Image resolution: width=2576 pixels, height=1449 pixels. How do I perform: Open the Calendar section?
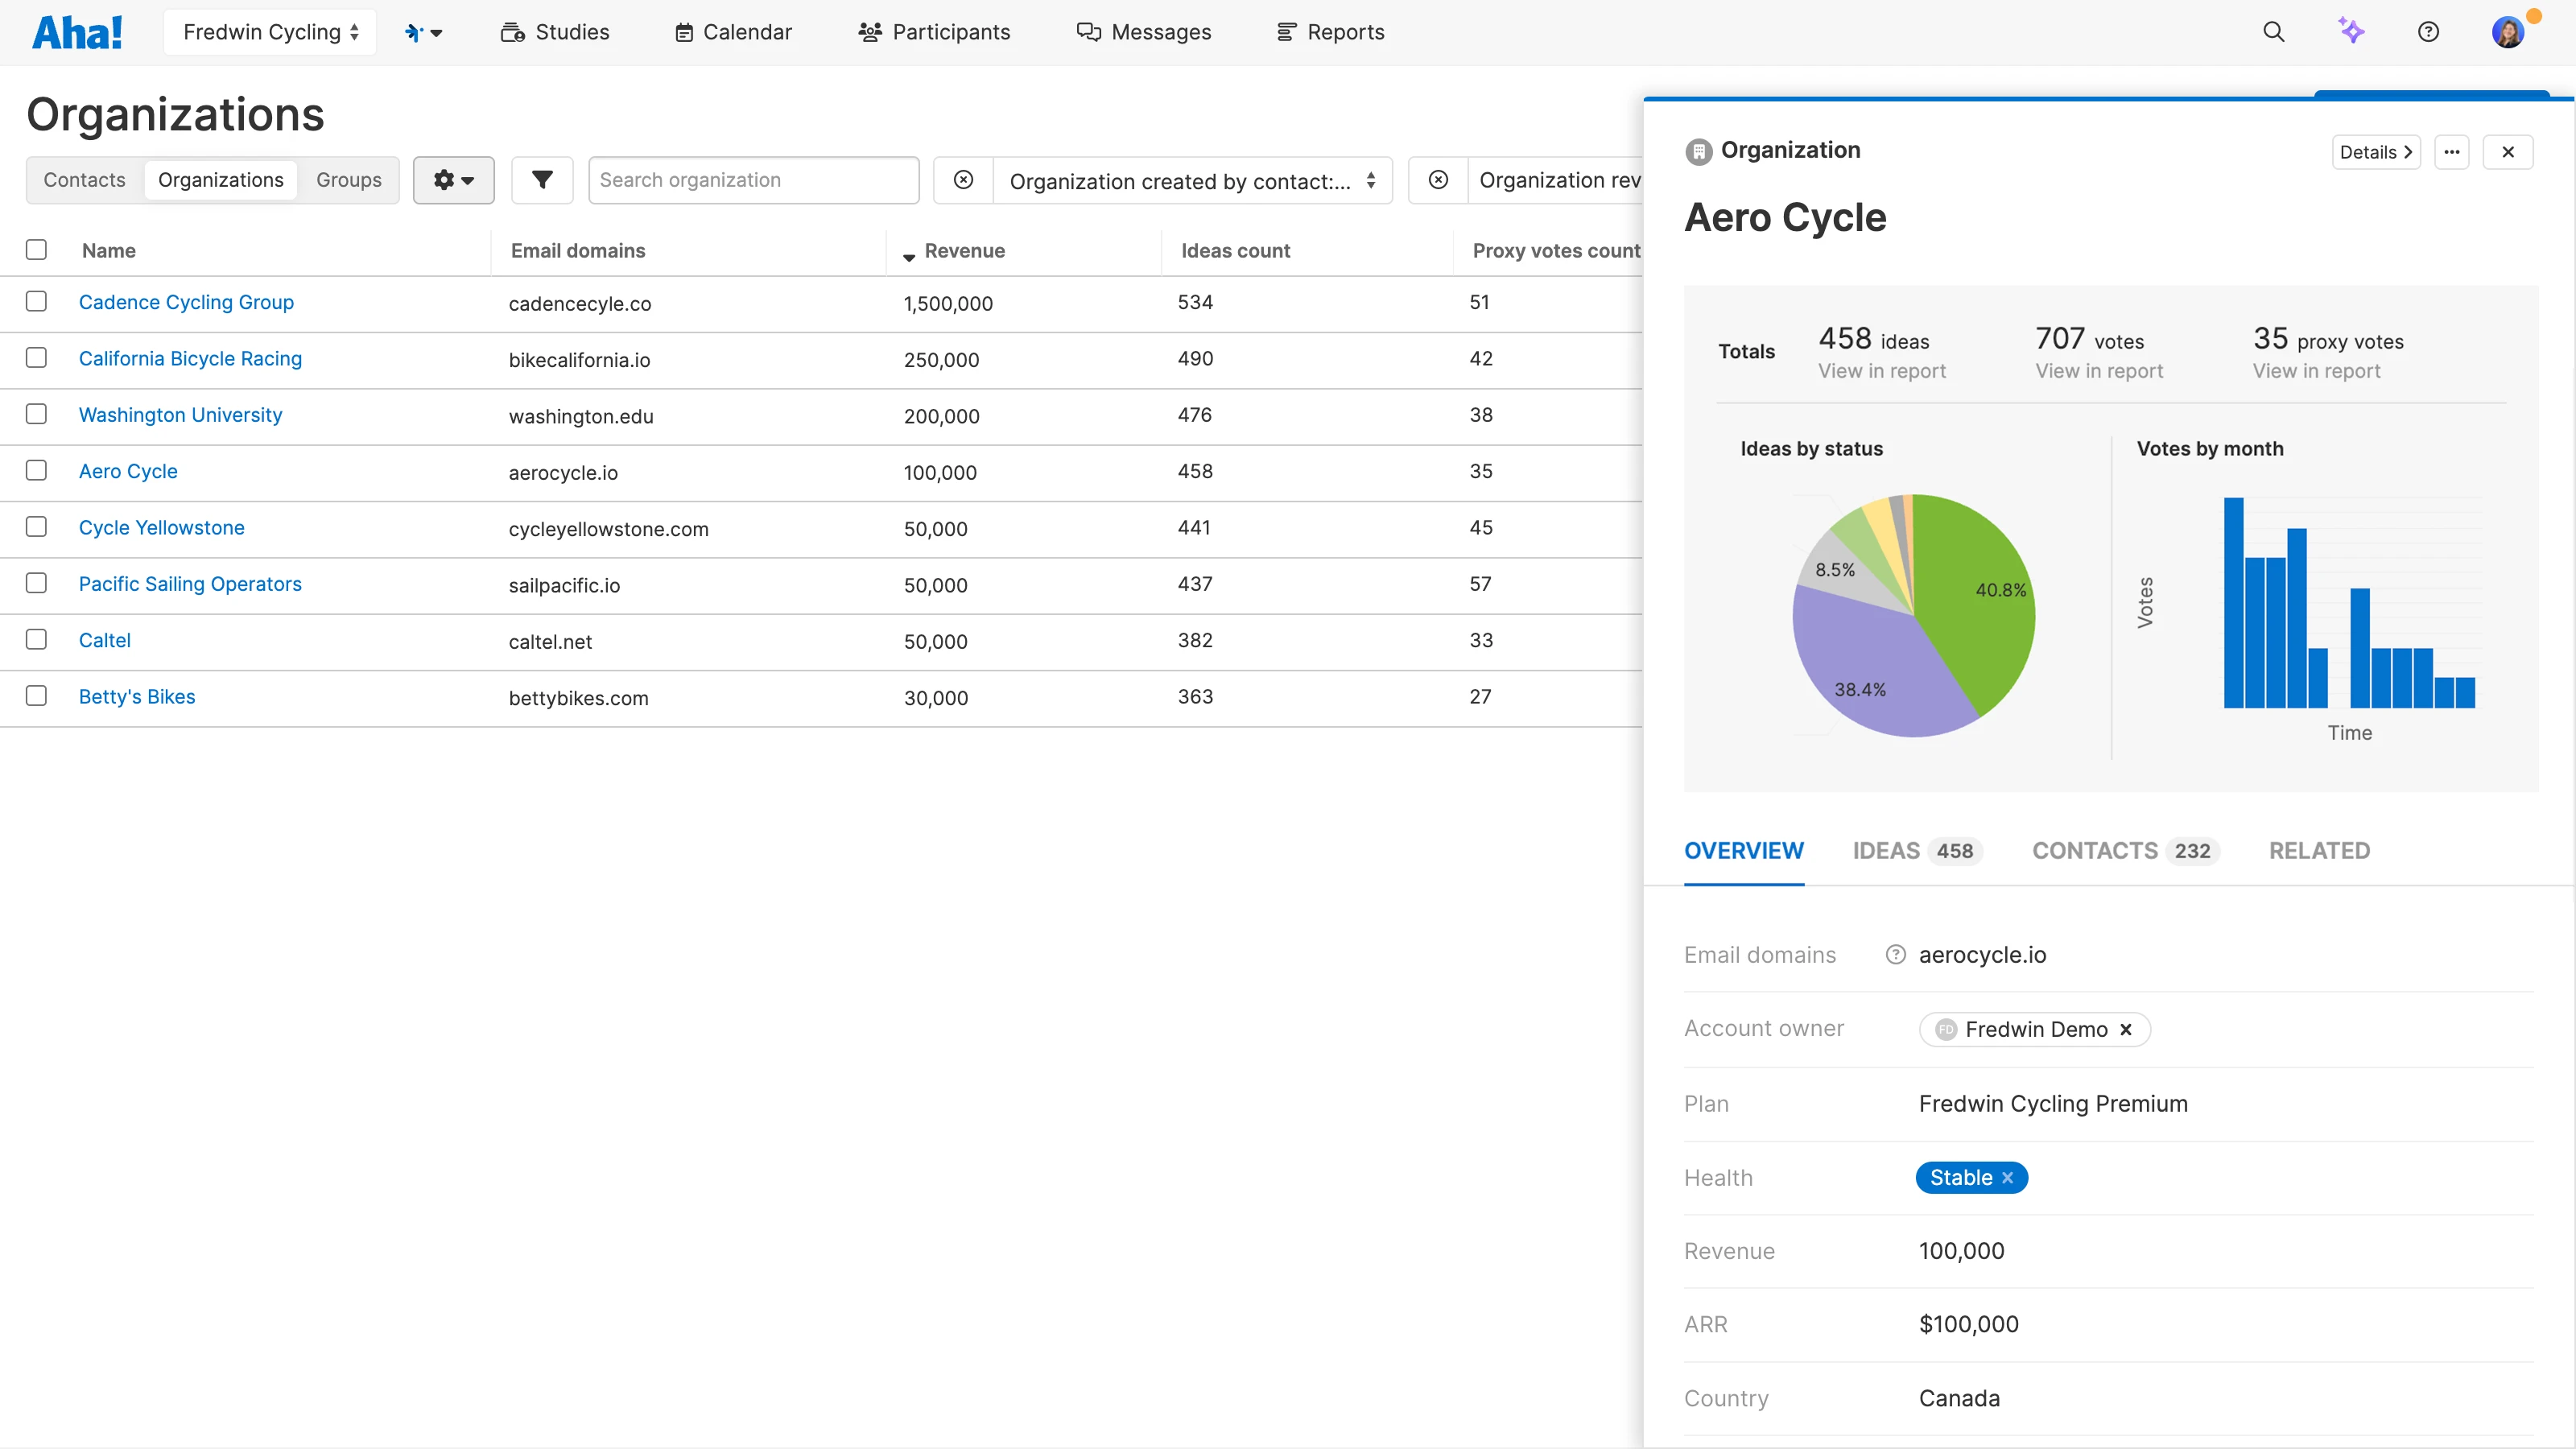coord(686,31)
